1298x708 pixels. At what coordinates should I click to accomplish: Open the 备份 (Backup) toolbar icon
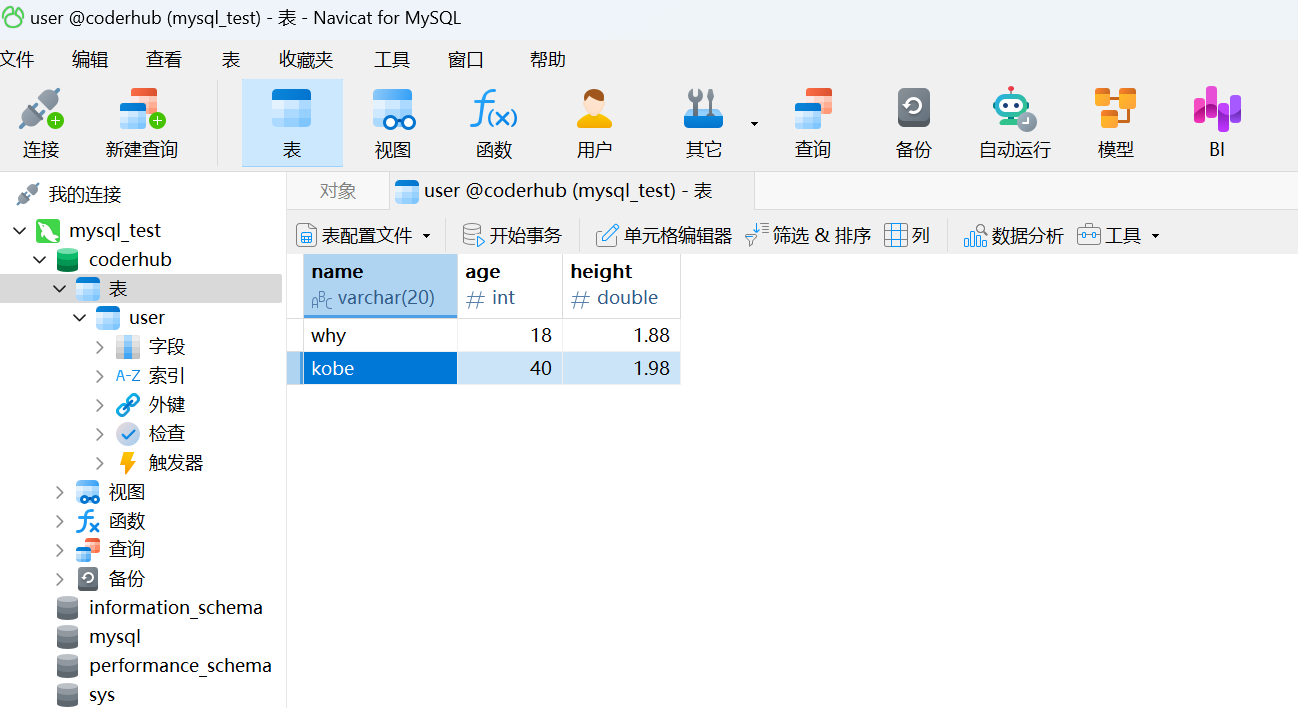tap(913, 110)
